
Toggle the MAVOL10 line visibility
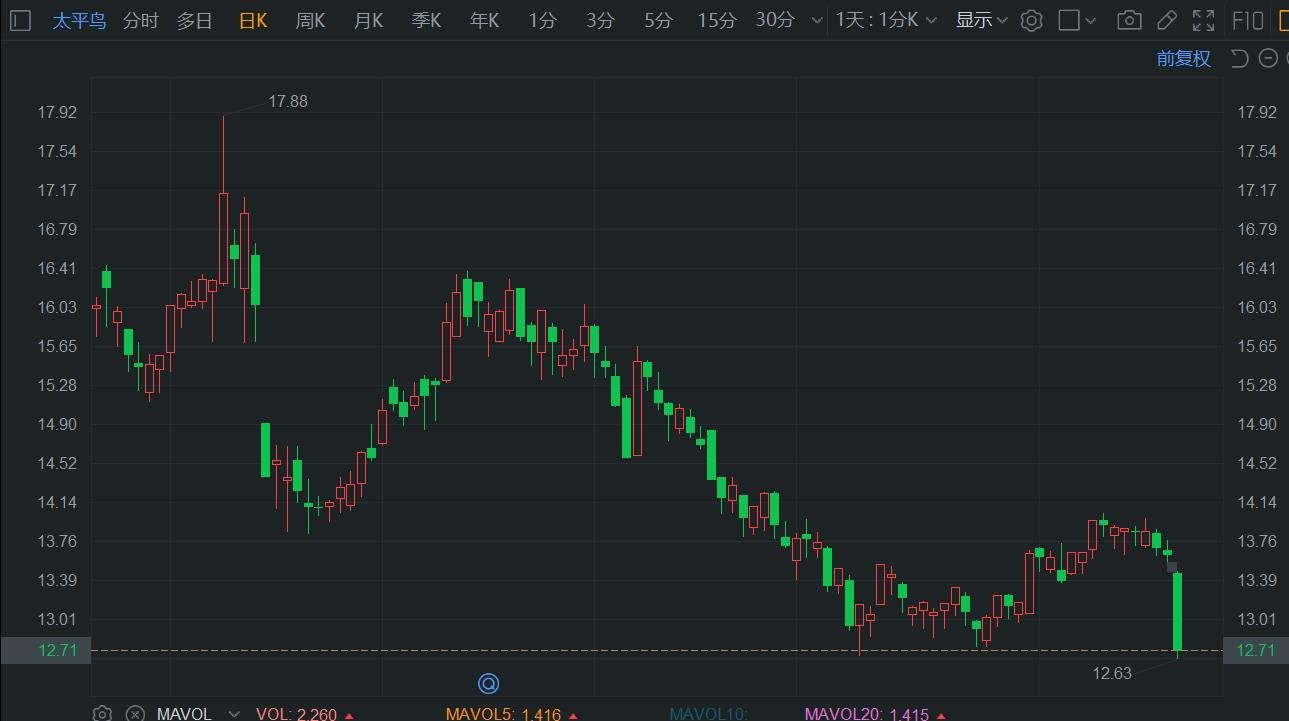[x=708, y=714]
